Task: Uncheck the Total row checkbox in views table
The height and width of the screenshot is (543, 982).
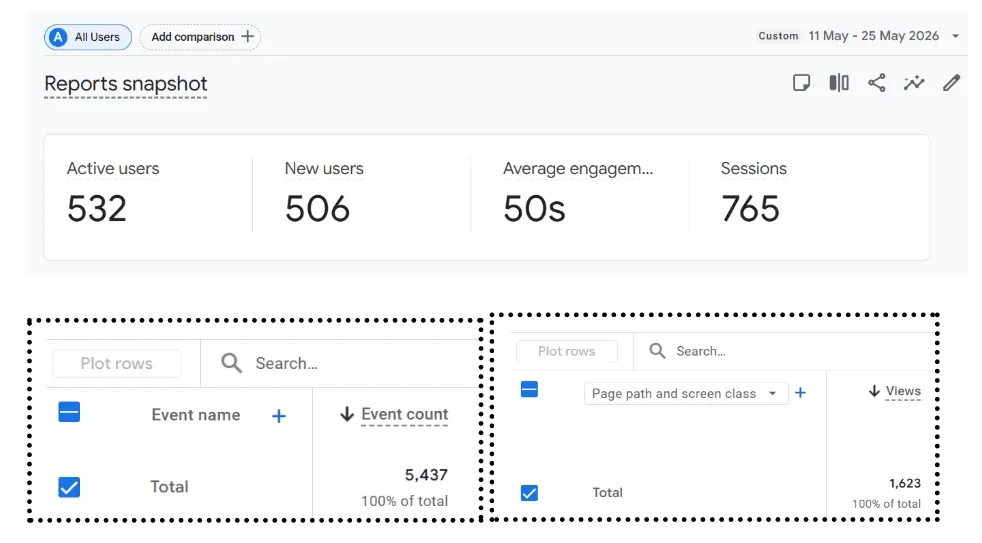Action: pos(529,493)
